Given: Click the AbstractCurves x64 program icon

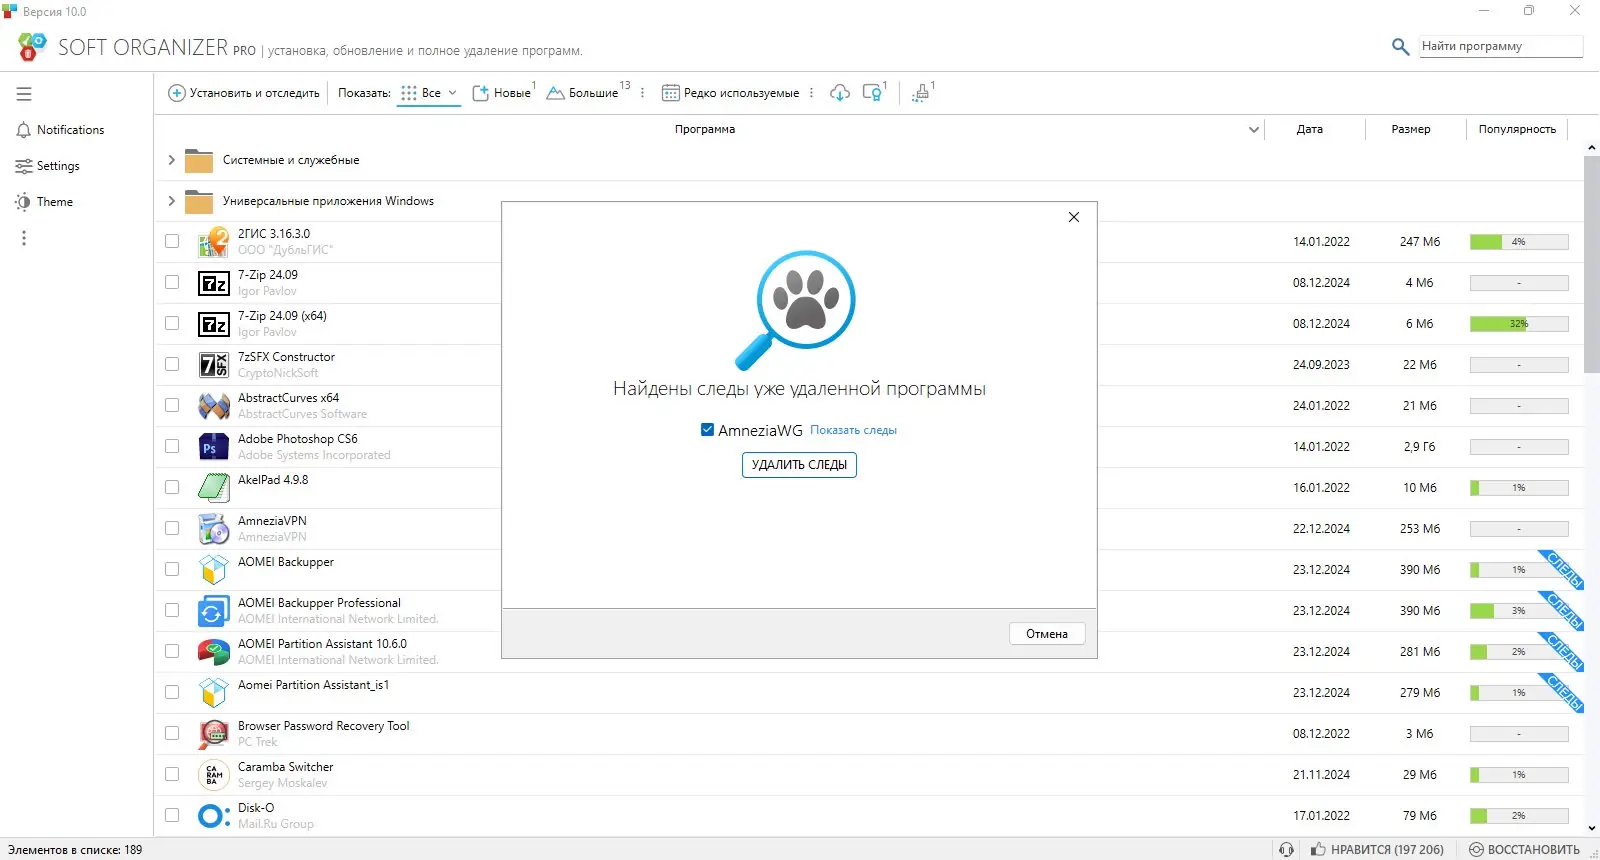Looking at the screenshot, I should pyautogui.click(x=214, y=406).
